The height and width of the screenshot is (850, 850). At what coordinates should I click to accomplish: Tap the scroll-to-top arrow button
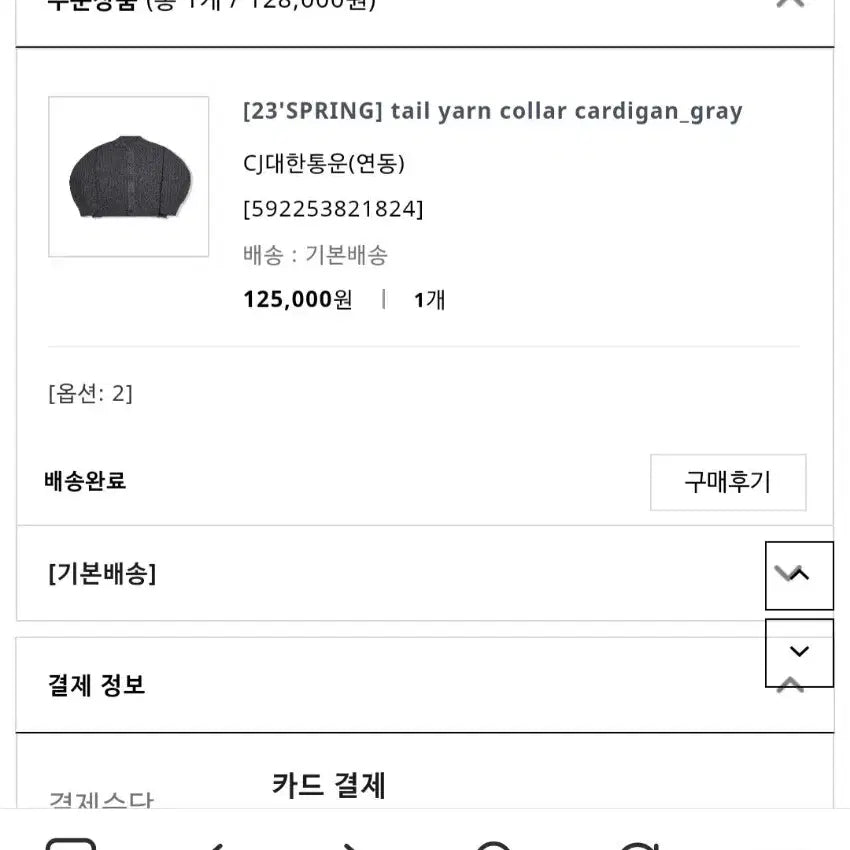pos(799,575)
